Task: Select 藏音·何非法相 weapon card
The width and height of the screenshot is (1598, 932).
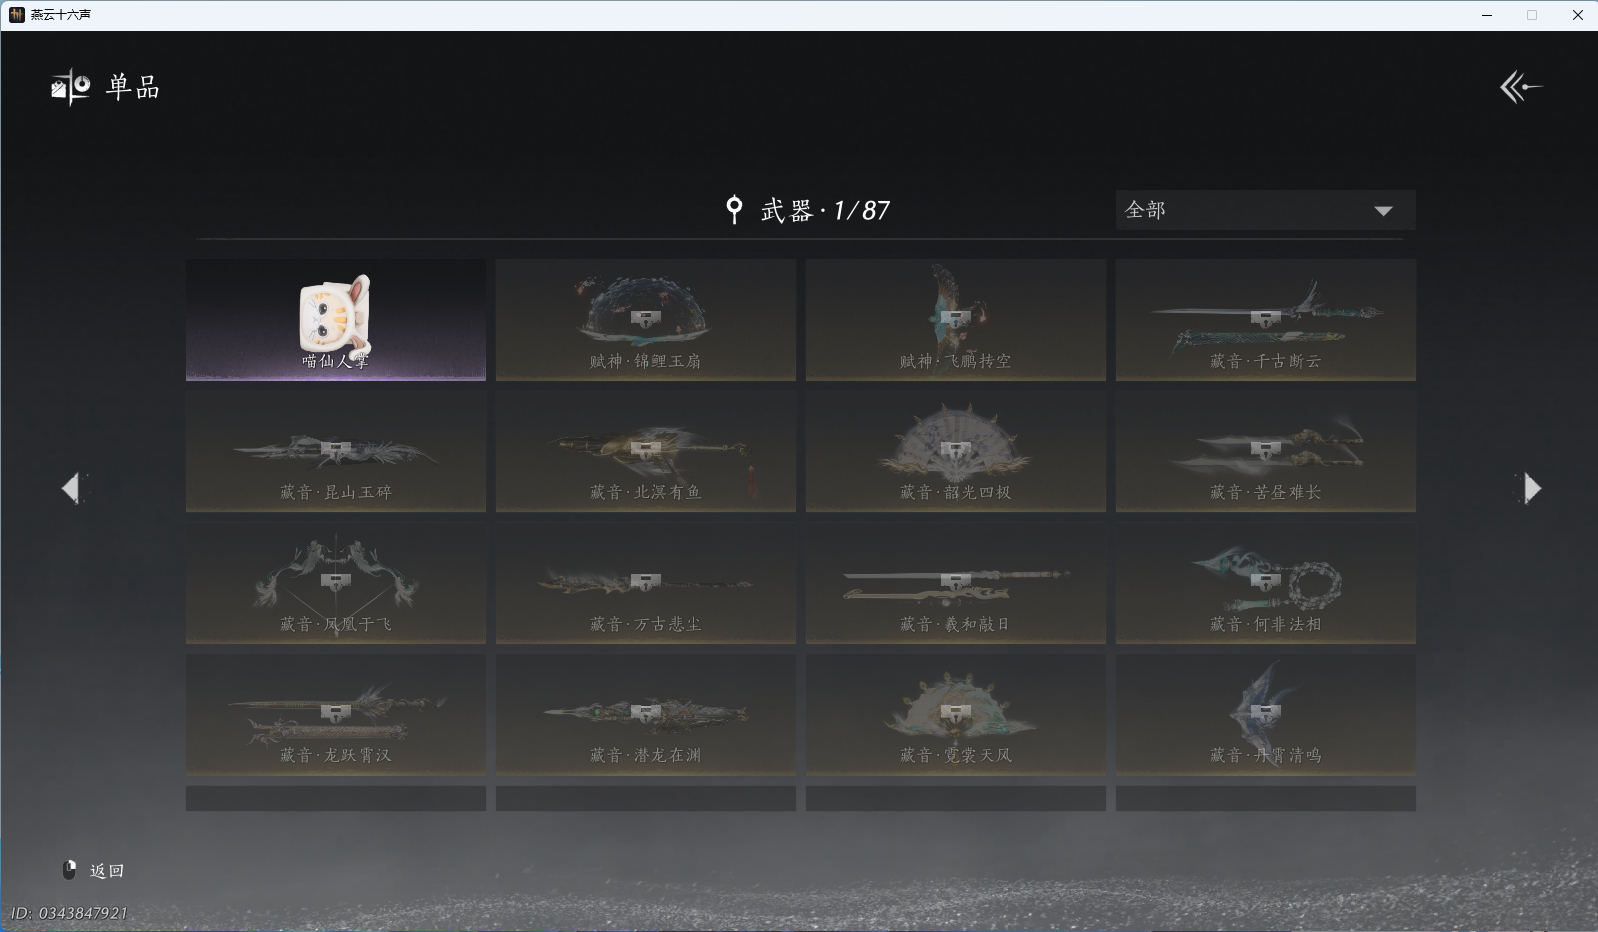Action: click(1266, 583)
